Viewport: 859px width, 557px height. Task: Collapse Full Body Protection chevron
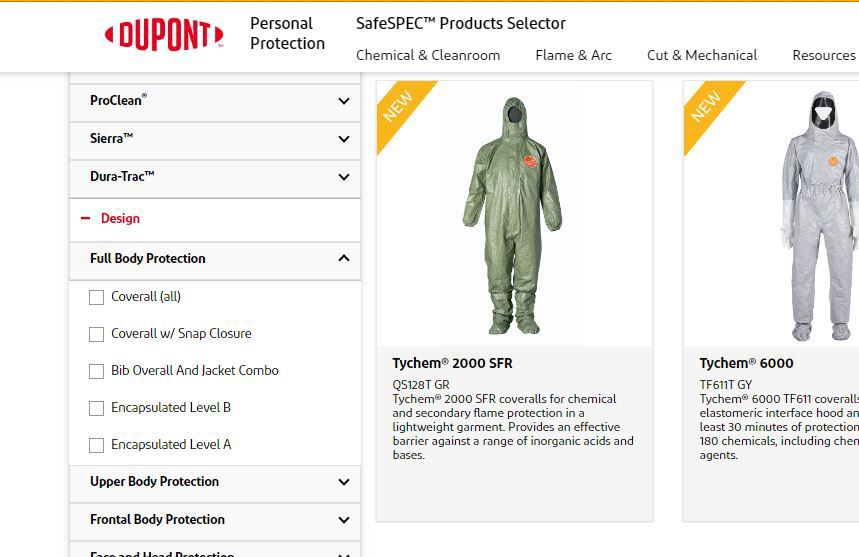click(x=344, y=259)
